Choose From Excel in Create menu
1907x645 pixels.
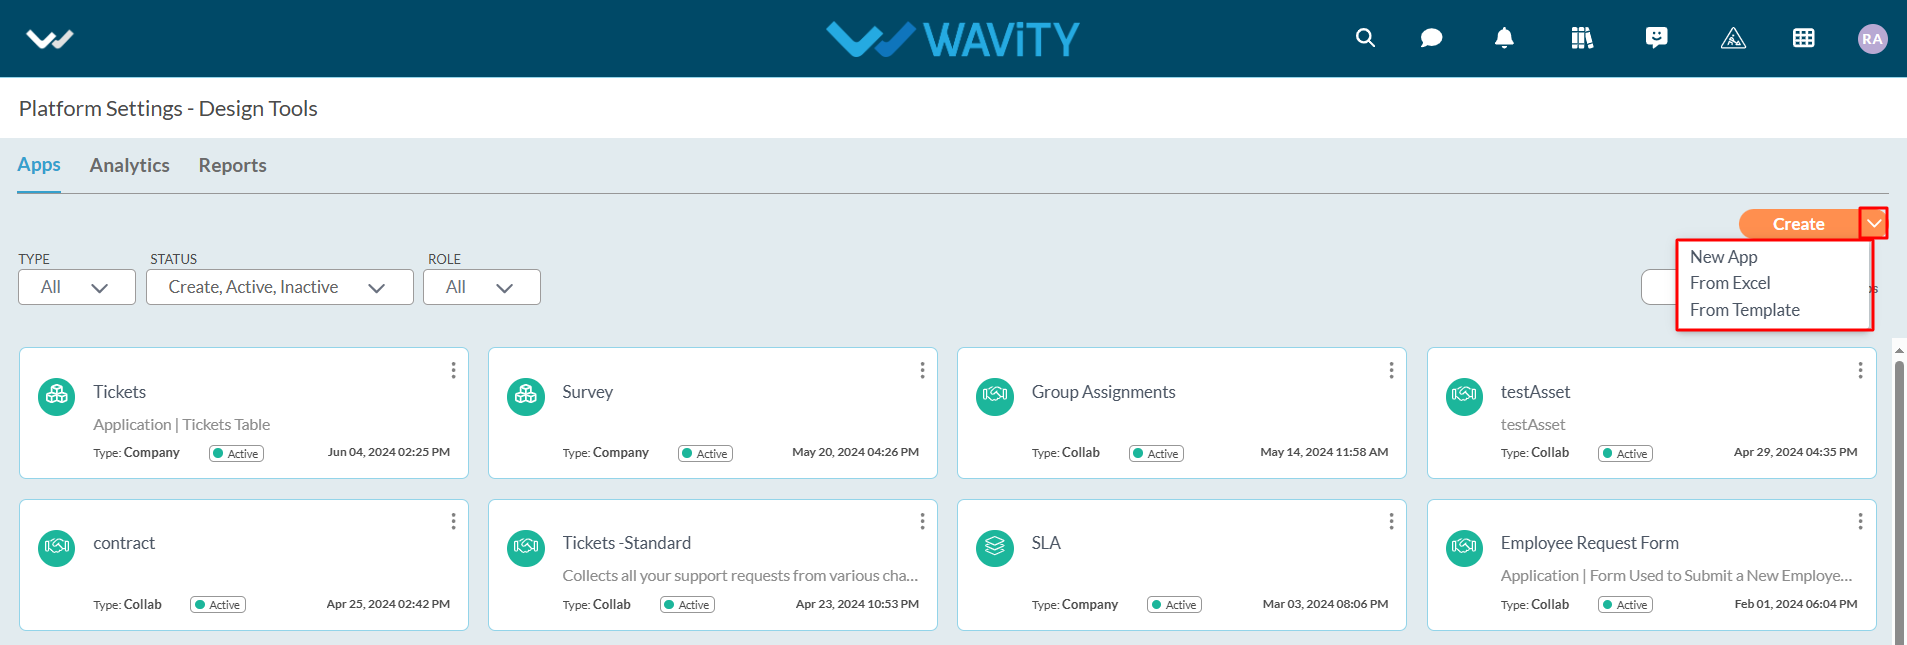click(1730, 283)
